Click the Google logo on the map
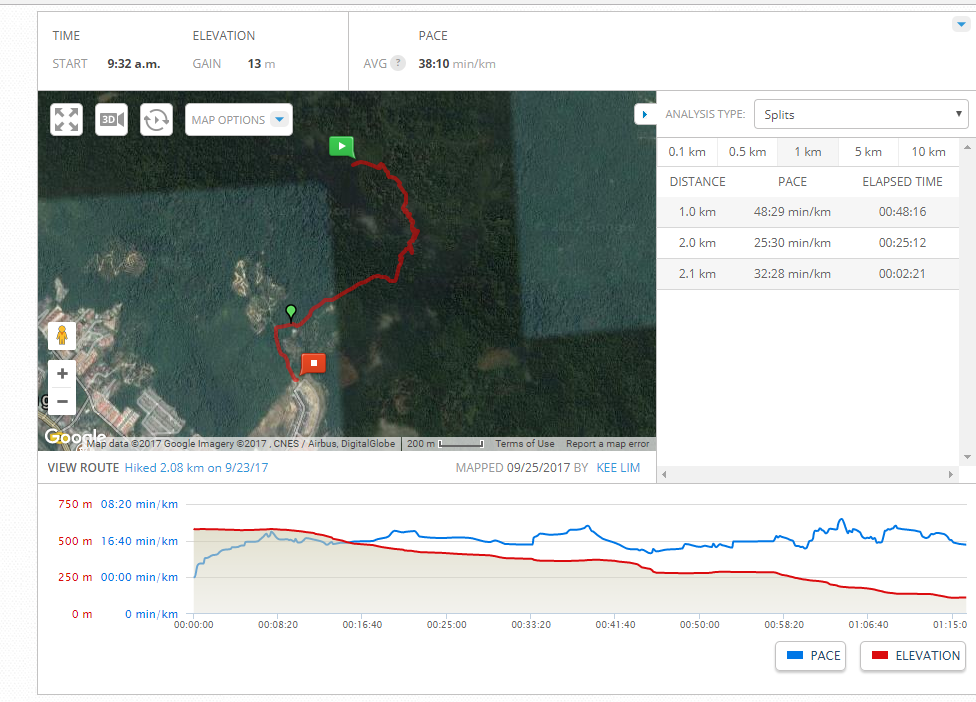This screenshot has width=976, height=702. tap(76, 437)
